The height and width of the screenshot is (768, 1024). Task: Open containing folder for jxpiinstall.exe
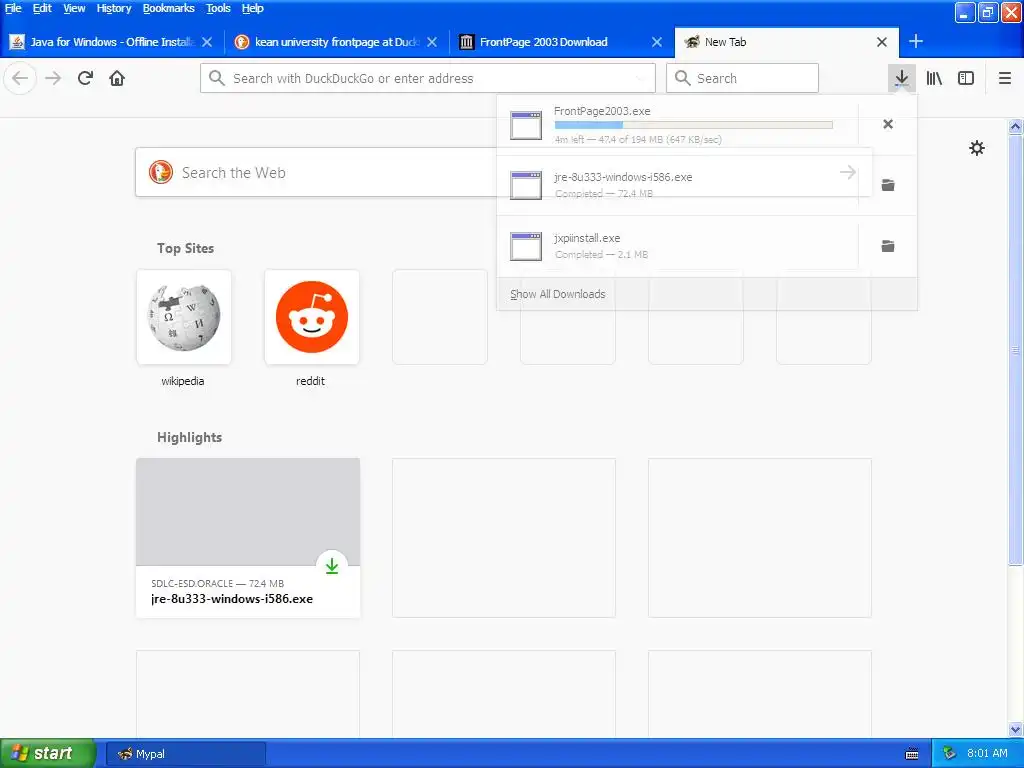tap(888, 246)
